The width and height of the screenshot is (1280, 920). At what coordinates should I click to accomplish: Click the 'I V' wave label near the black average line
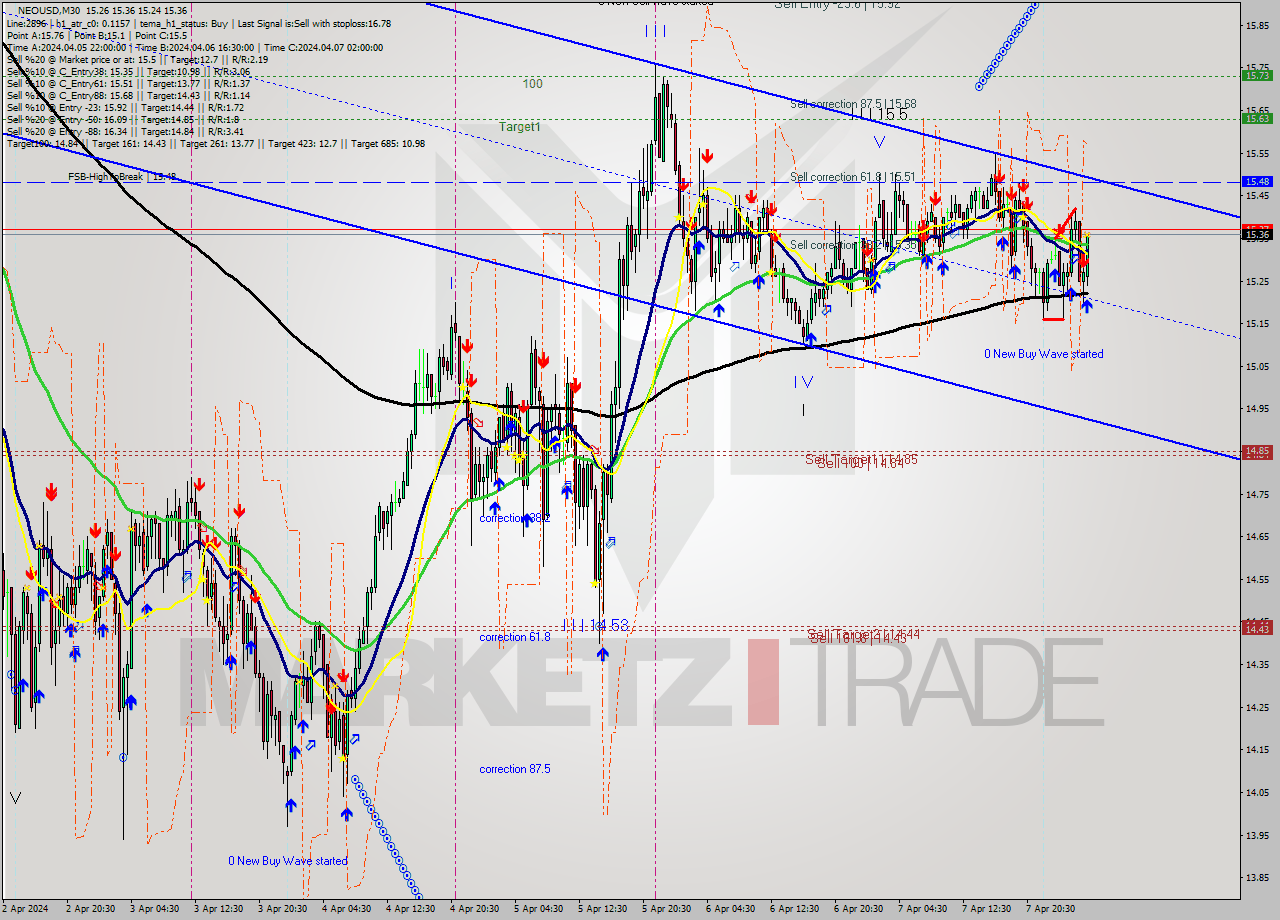pos(803,381)
